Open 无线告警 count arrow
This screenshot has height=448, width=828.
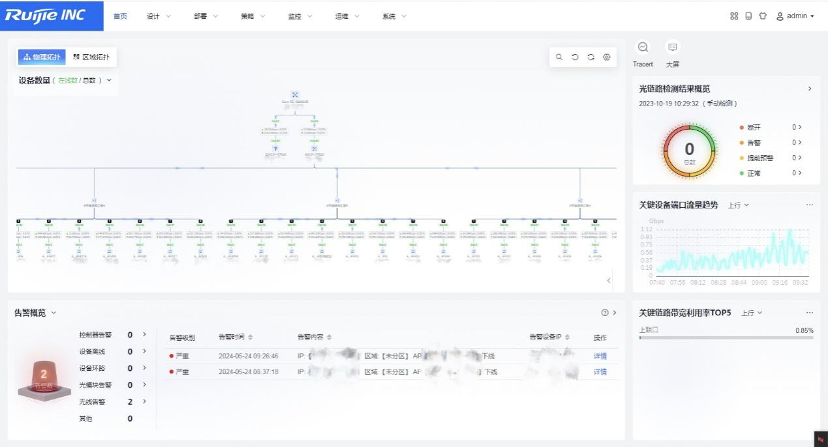pos(144,402)
